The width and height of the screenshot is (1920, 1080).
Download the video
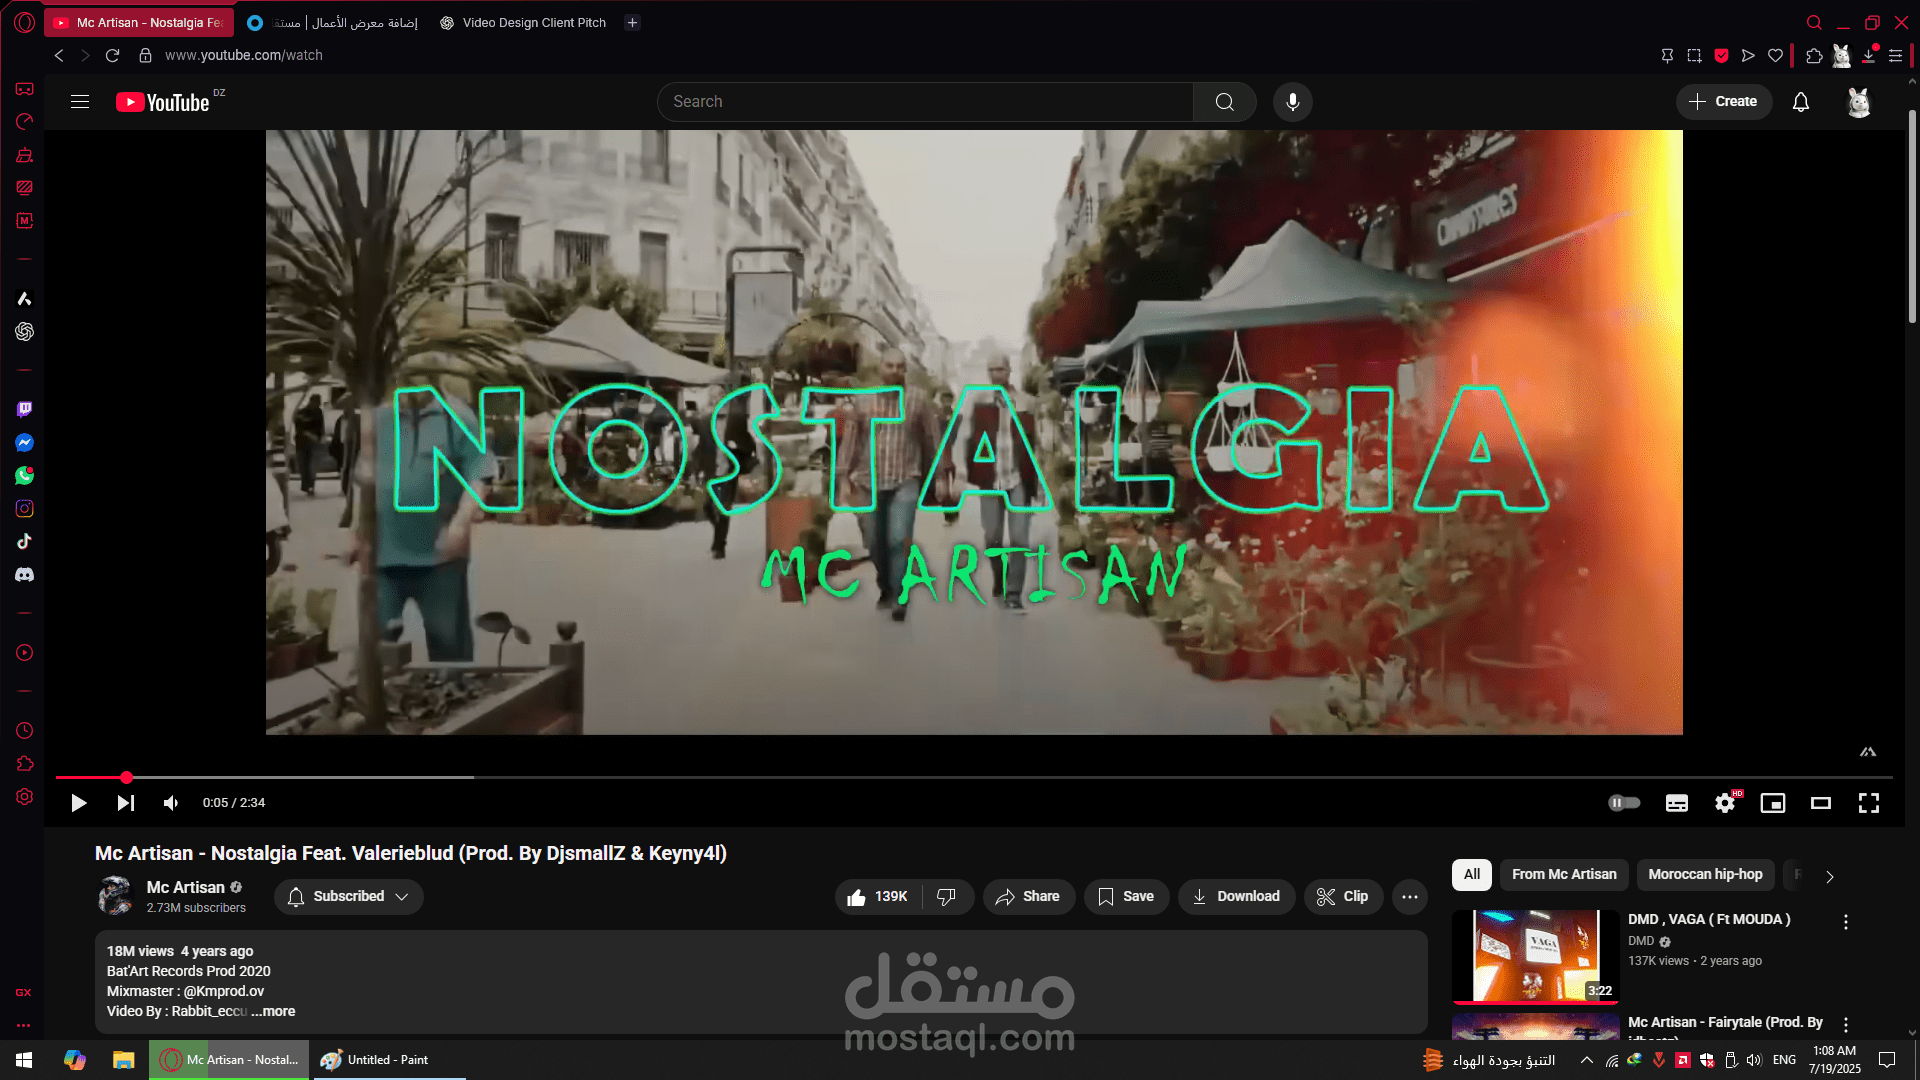(x=1236, y=897)
